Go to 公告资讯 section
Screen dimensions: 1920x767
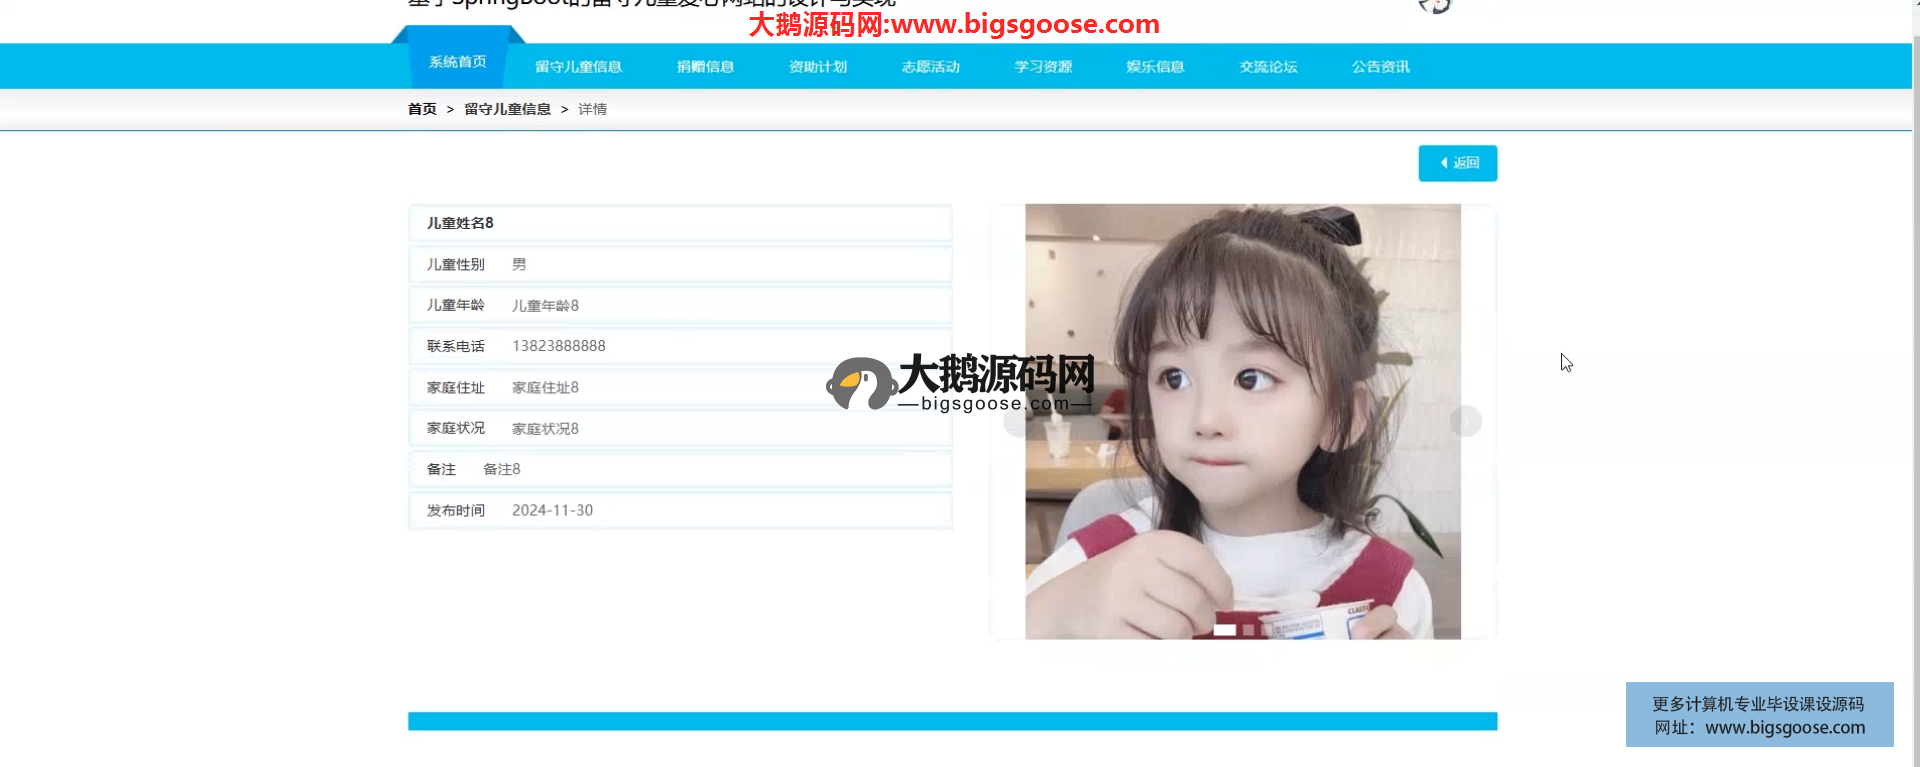click(1380, 67)
